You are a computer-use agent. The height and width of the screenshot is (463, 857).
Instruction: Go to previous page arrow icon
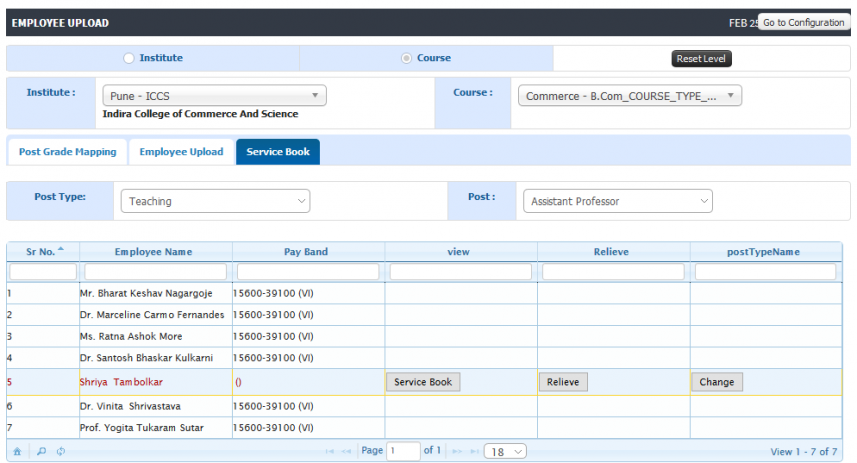pyautogui.click(x=346, y=452)
